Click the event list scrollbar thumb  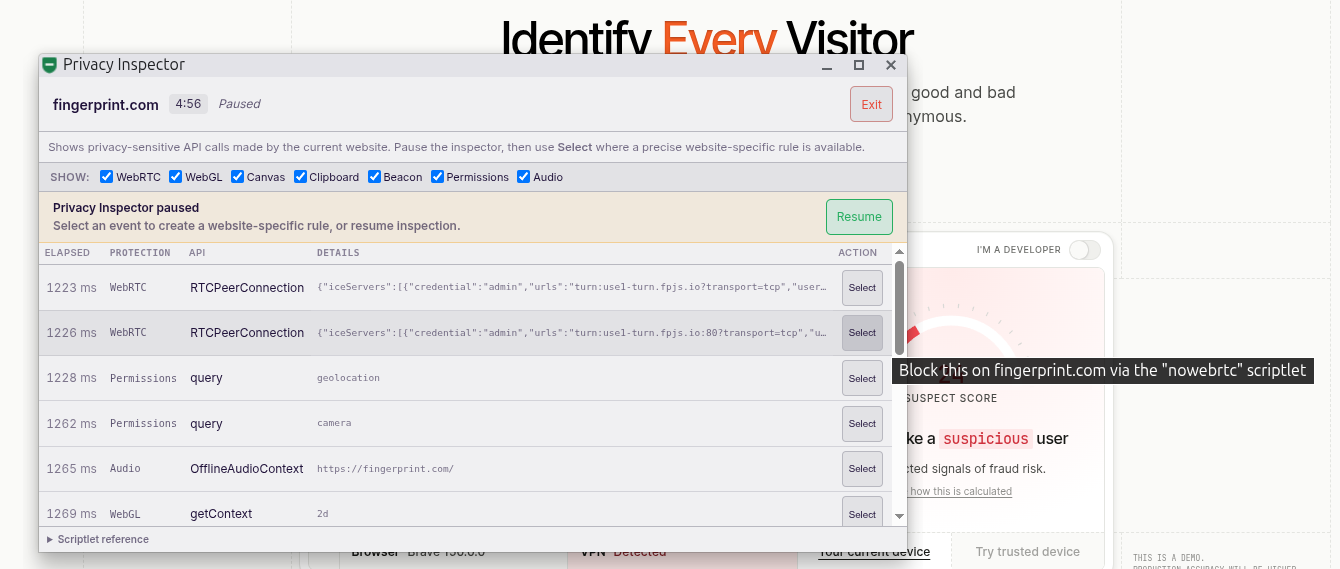[x=899, y=308]
